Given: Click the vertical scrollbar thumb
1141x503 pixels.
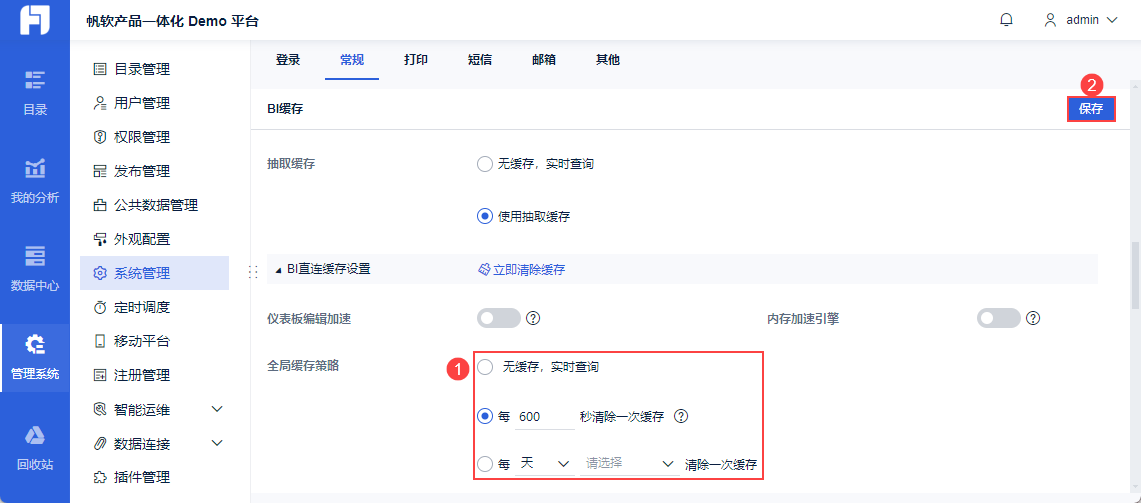Looking at the screenshot, I should click(x=1134, y=273).
